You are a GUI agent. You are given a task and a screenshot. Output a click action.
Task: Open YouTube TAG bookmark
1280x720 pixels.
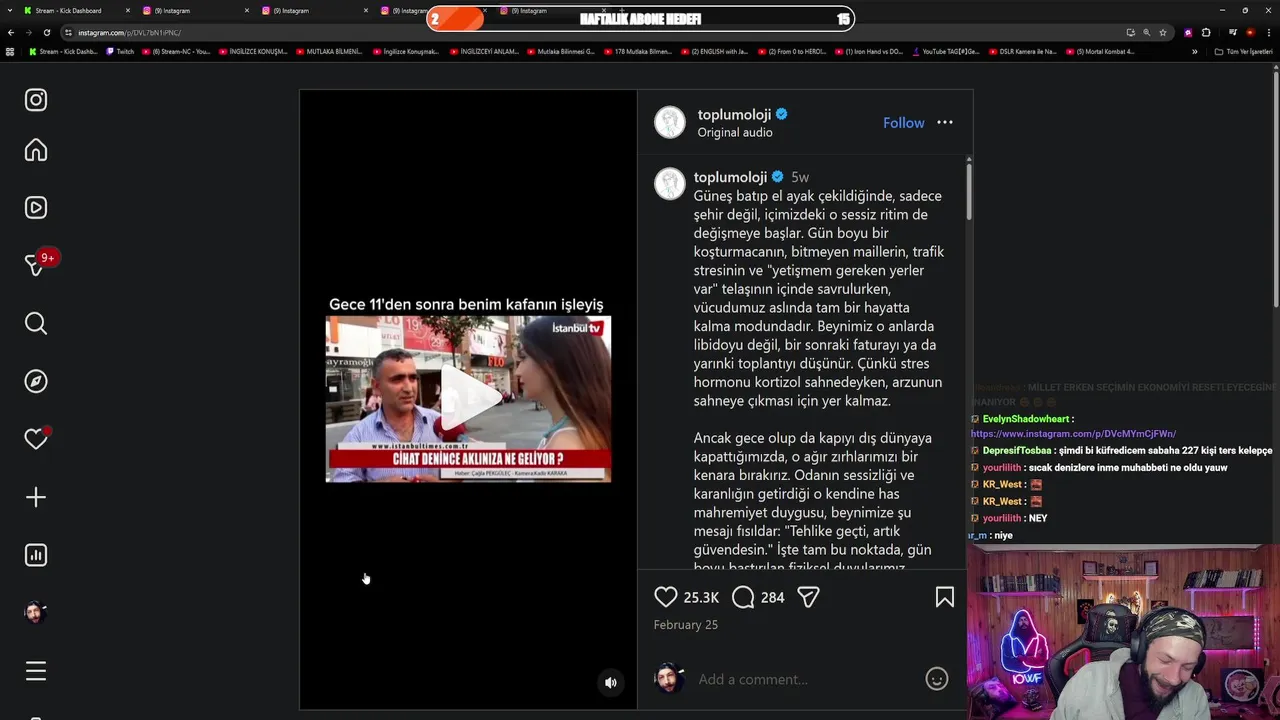(945, 52)
